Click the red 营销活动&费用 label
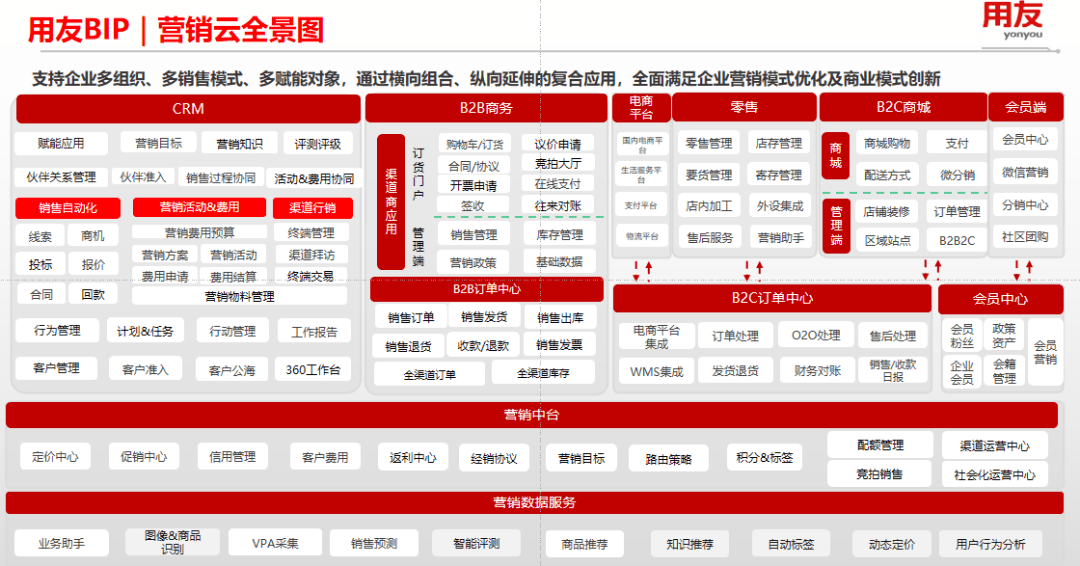 click(199, 207)
